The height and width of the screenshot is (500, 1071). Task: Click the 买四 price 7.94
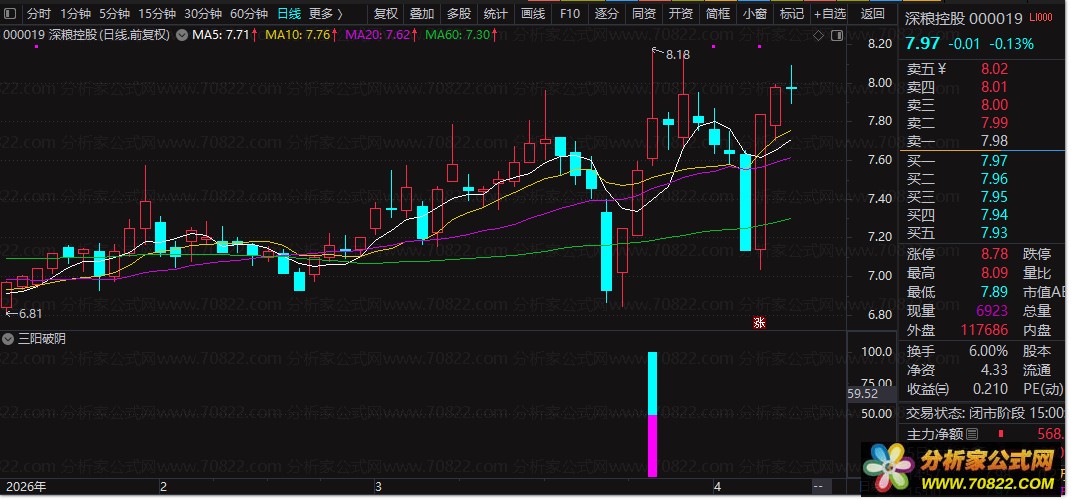tap(994, 215)
